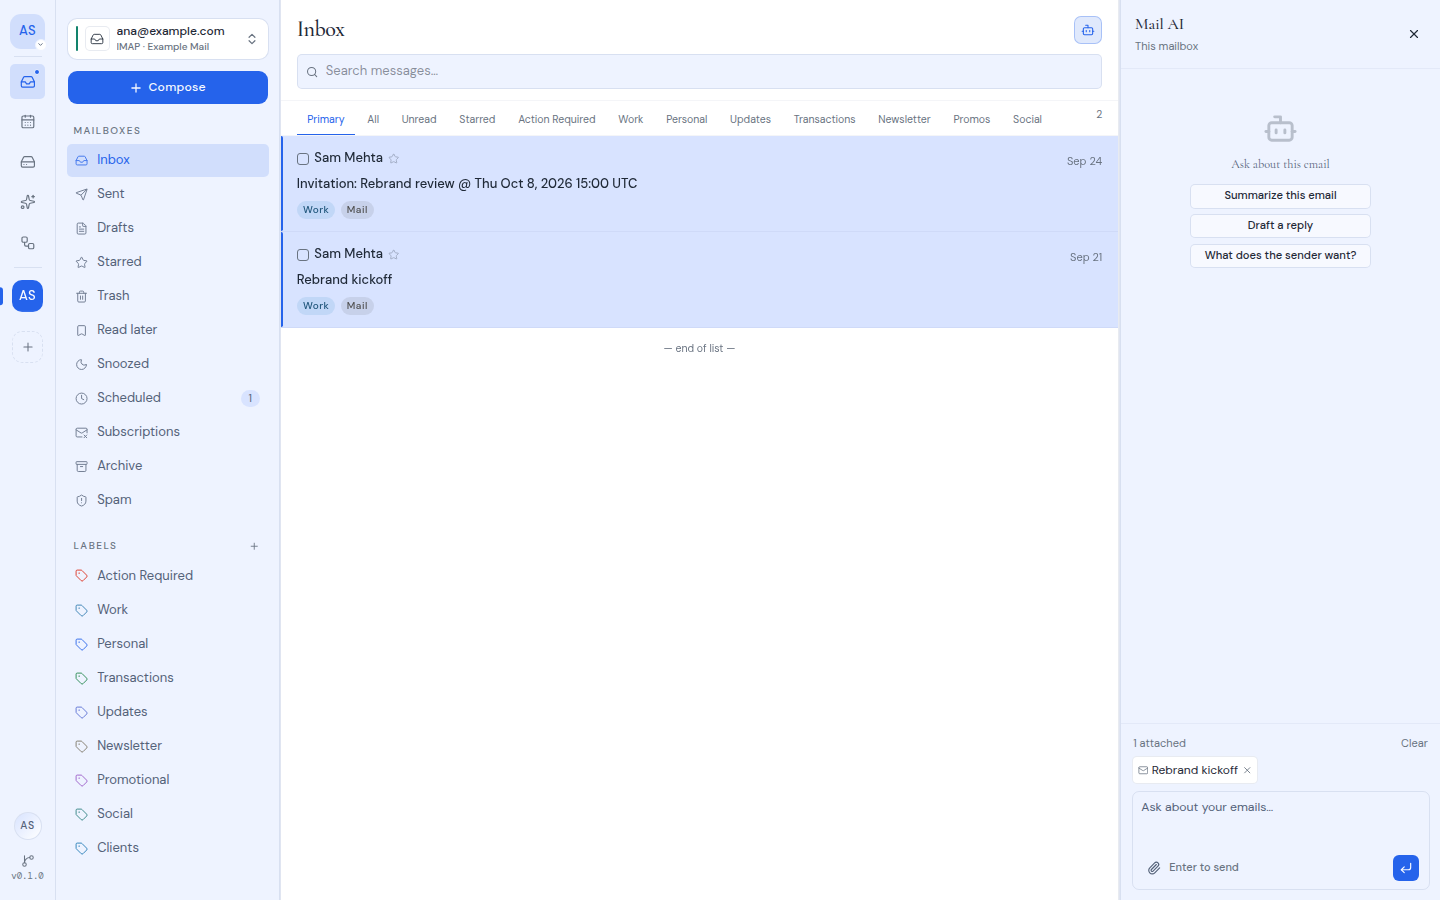Viewport: 1440px width, 900px height.
Task: Close the Mail AI panel
Action: pos(1414,34)
